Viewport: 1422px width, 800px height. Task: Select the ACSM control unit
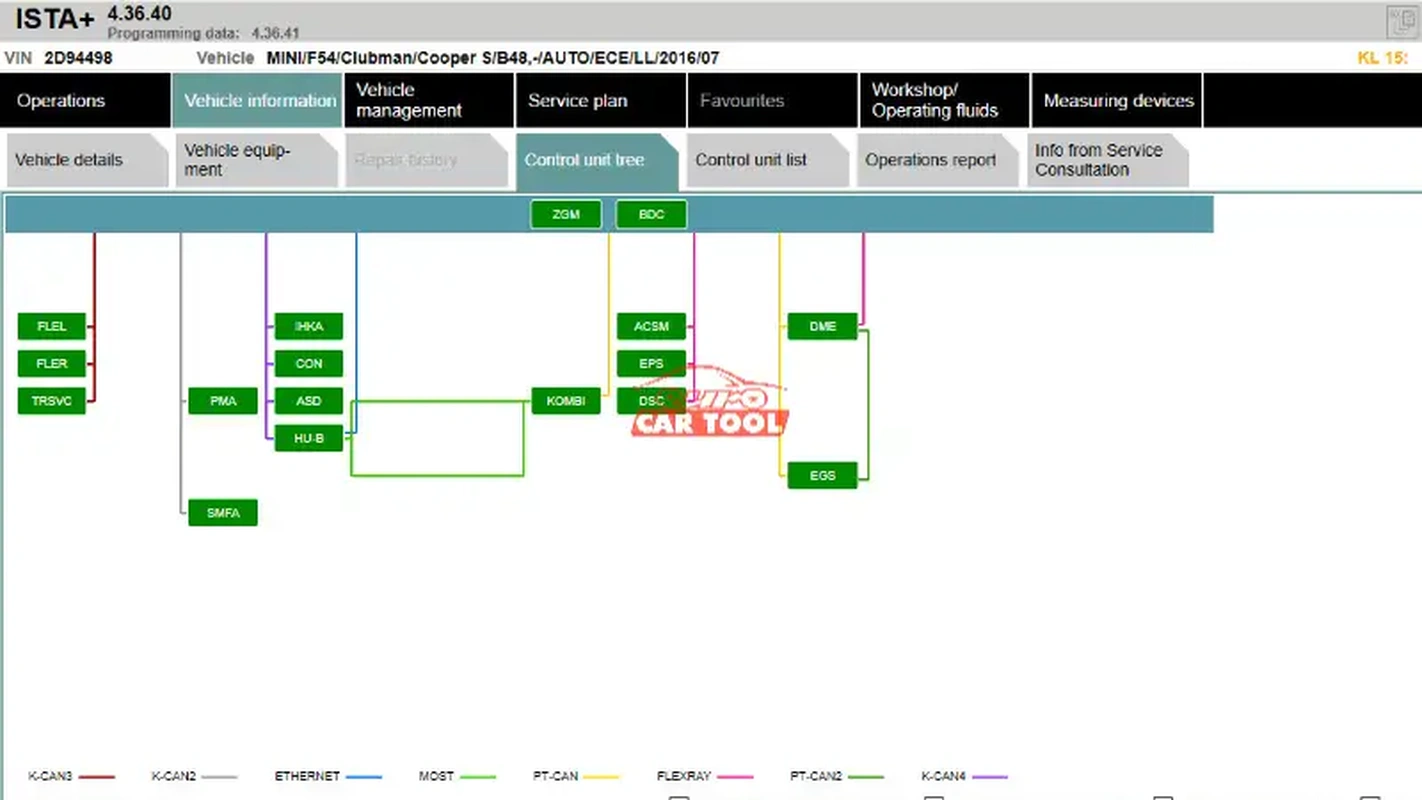(x=651, y=326)
